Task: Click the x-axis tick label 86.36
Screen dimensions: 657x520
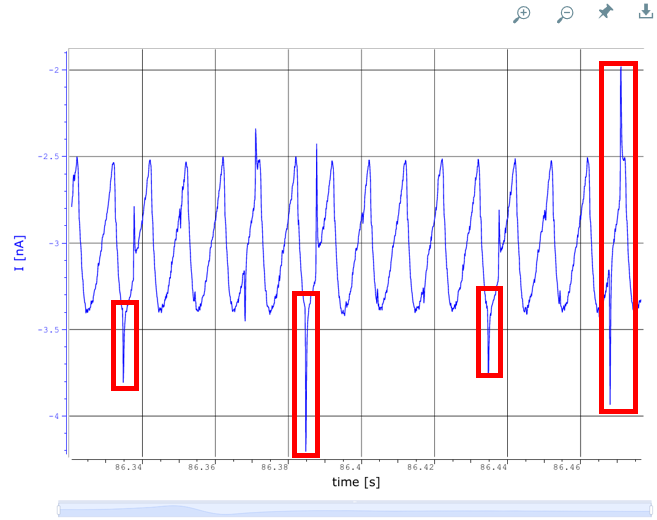Action: [x=202, y=467]
